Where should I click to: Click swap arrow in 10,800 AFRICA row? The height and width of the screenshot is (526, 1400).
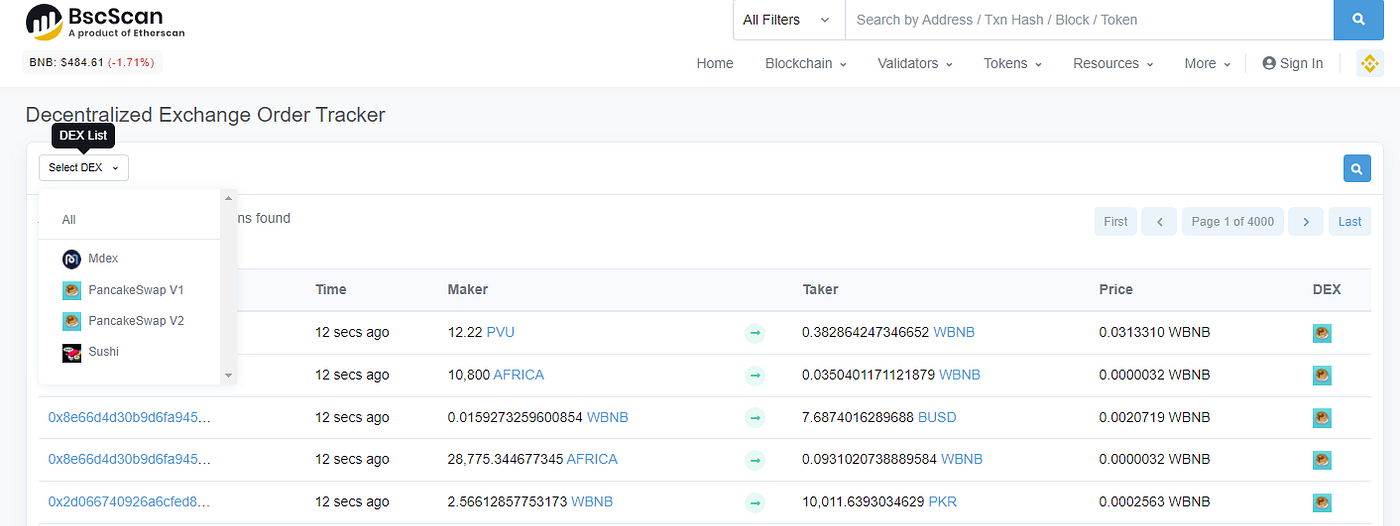pos(755,375)
